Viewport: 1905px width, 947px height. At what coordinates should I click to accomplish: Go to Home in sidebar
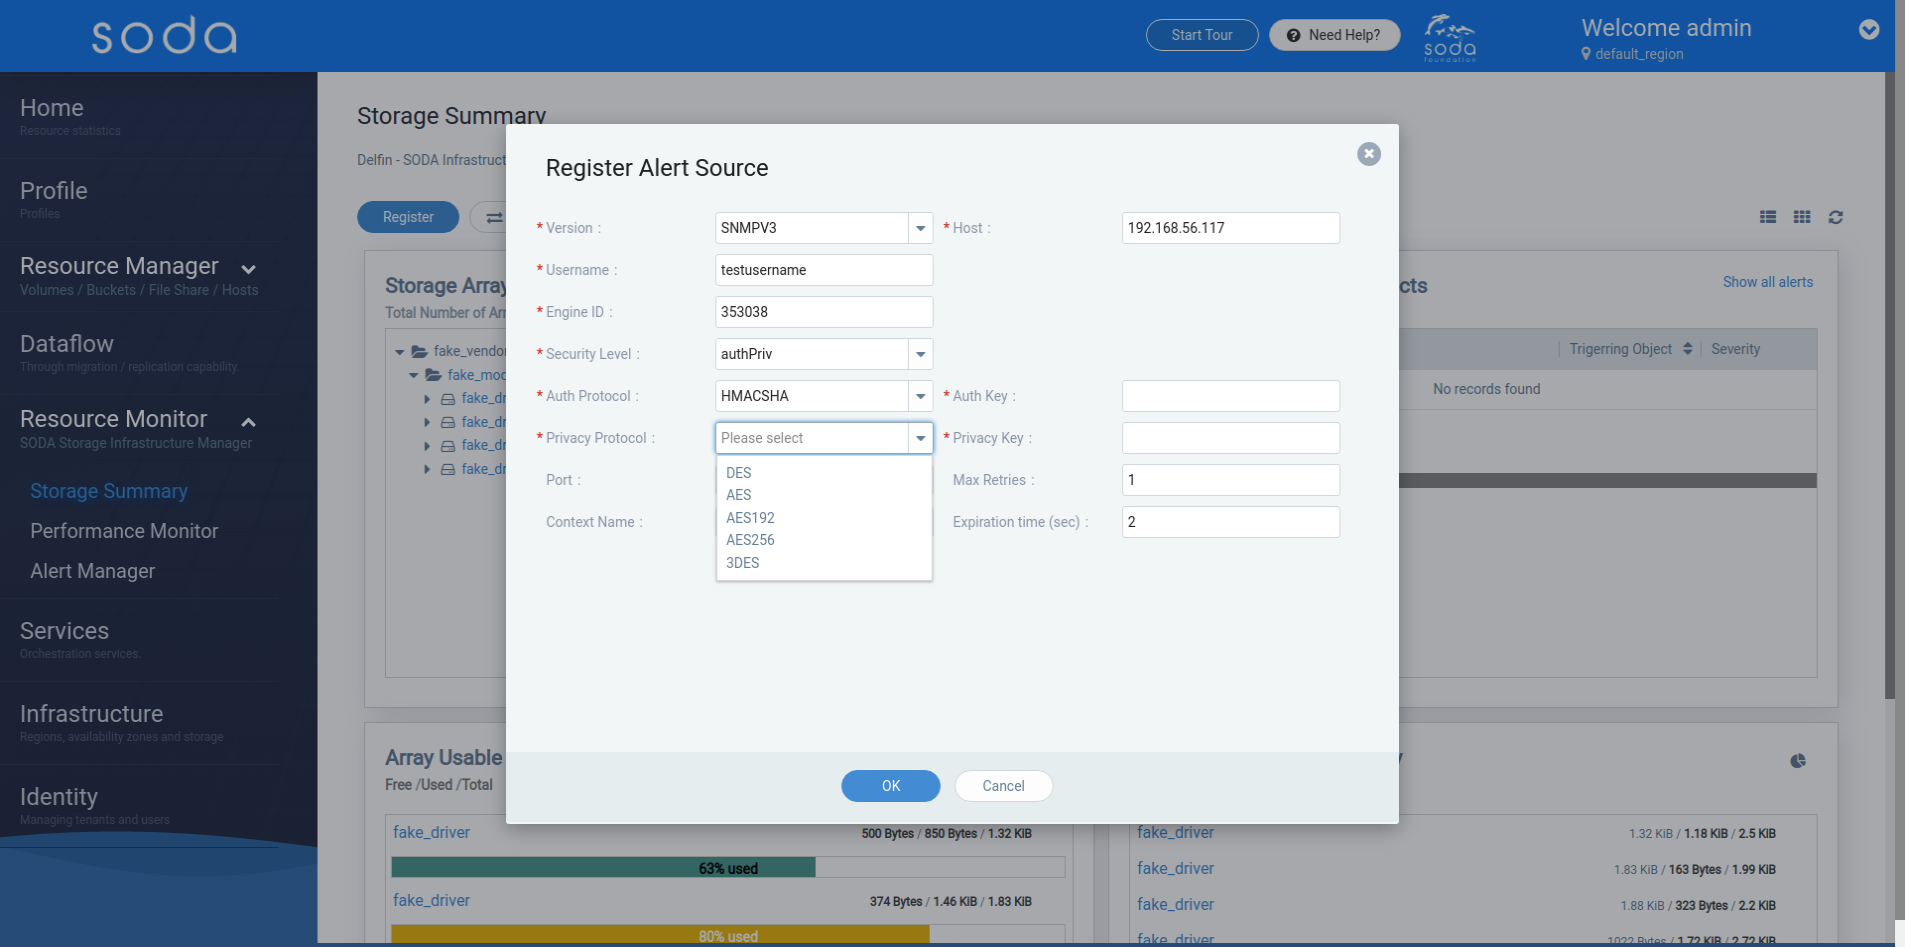point(52,108)
